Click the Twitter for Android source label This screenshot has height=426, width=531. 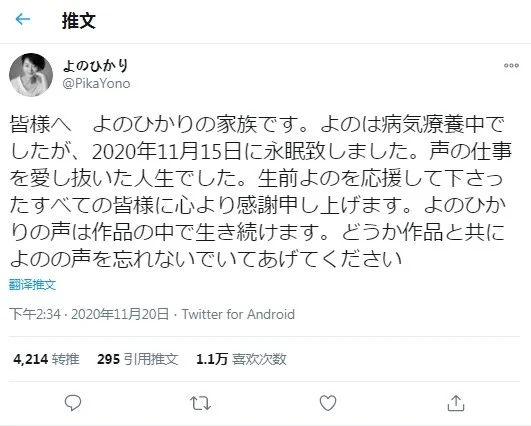[238, 314]
